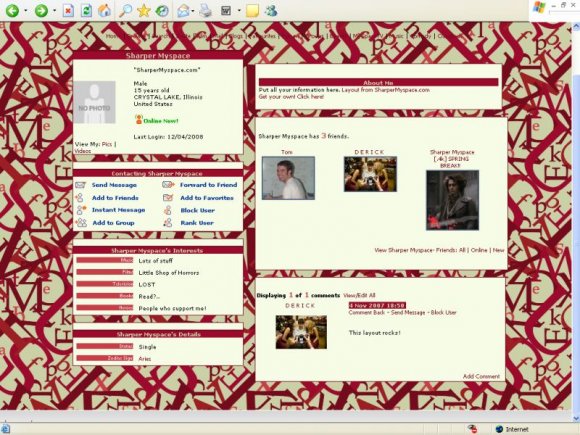580x435 pixels.
Task: Open Tom's friend profile photo
Action: pyautogui.click(x=288, y=178)
